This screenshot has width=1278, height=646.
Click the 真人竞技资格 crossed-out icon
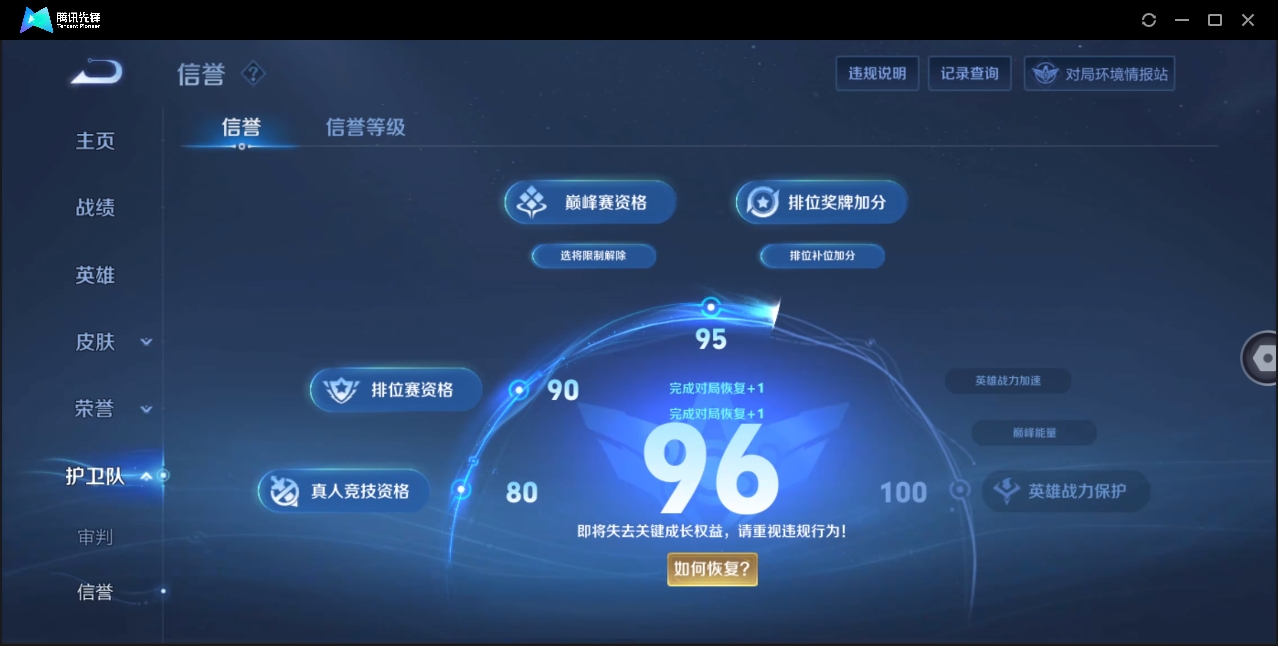pyautogui.click(x=285, y=491)
